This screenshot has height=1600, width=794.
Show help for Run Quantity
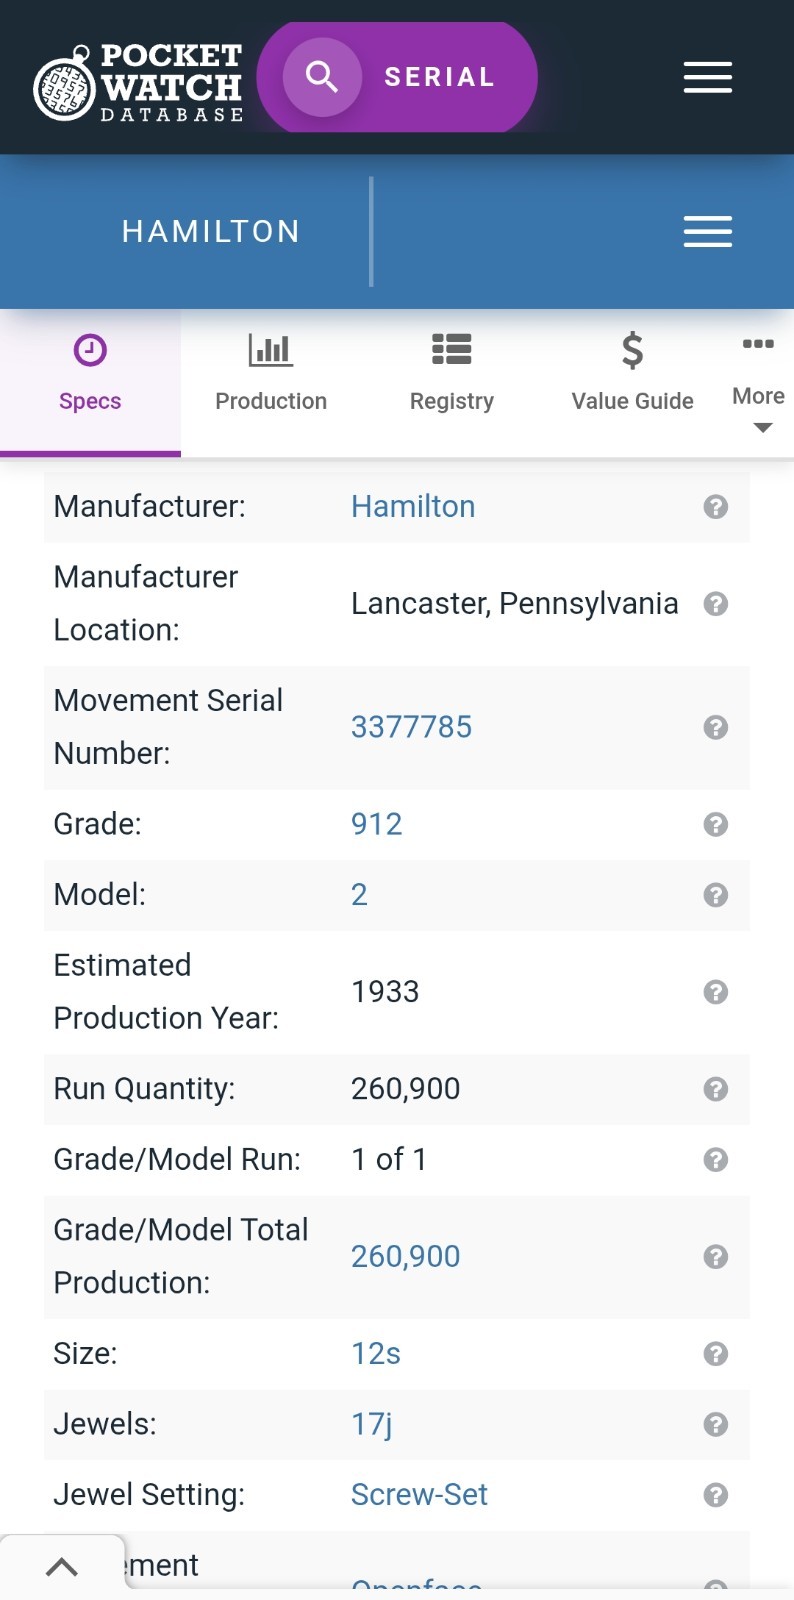(x=715, y=1089)
